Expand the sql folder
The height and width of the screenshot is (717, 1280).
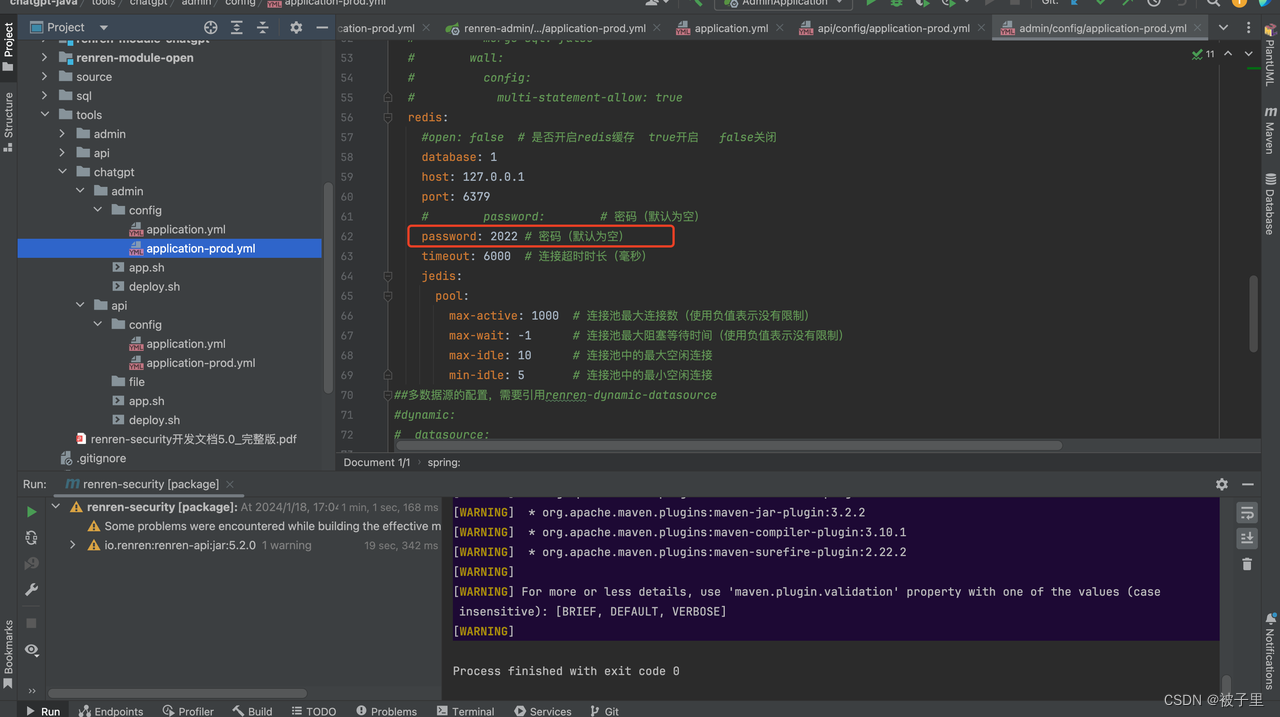tap(44, 96)
